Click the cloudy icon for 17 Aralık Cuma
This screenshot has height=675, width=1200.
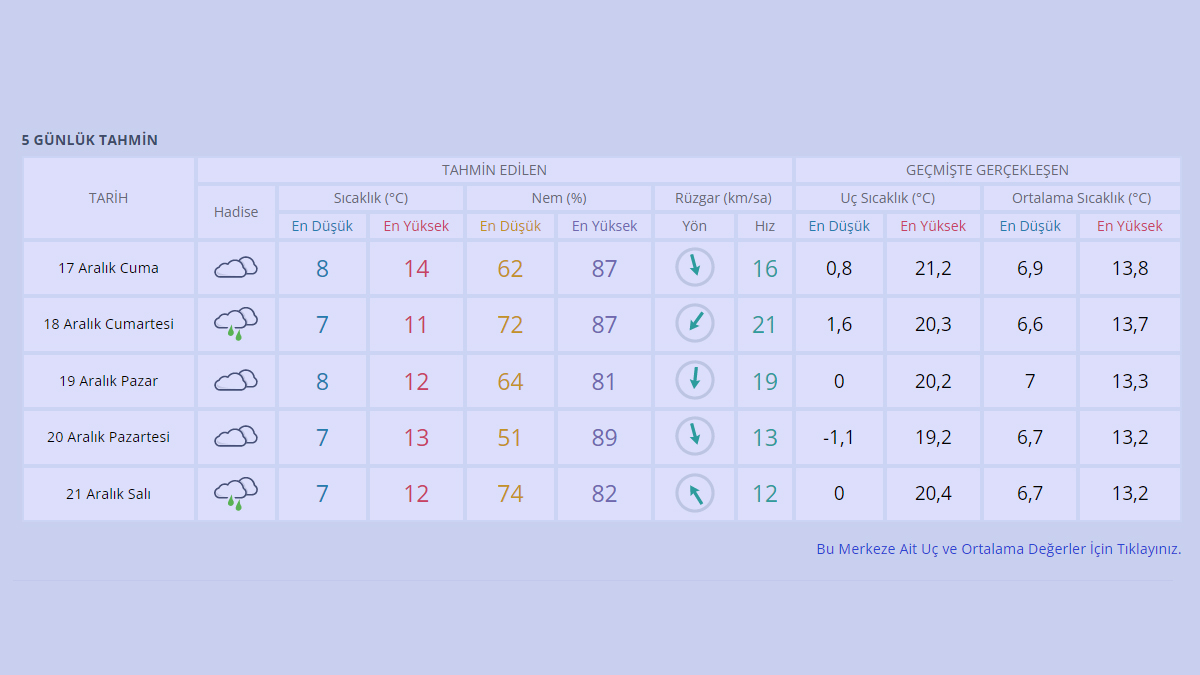coord(236,268)
